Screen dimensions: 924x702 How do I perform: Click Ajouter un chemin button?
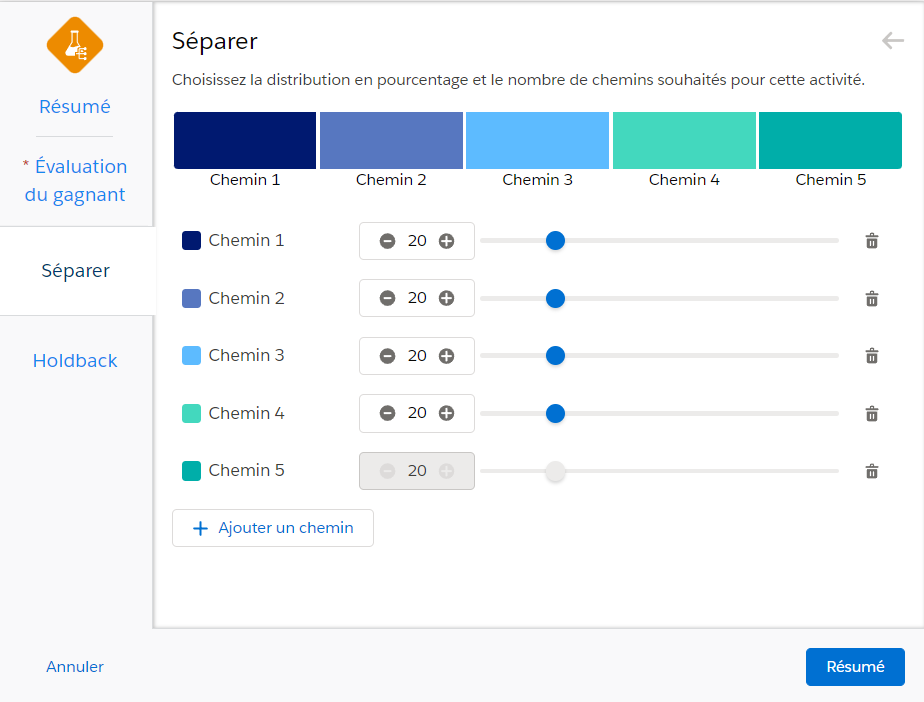tap(273, 528)
